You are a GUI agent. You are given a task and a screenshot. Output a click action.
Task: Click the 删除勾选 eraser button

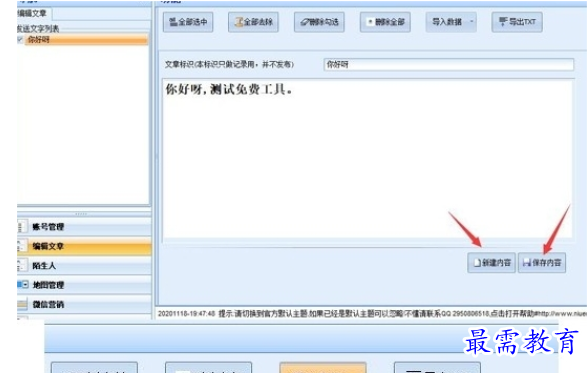tap(319, 22)
